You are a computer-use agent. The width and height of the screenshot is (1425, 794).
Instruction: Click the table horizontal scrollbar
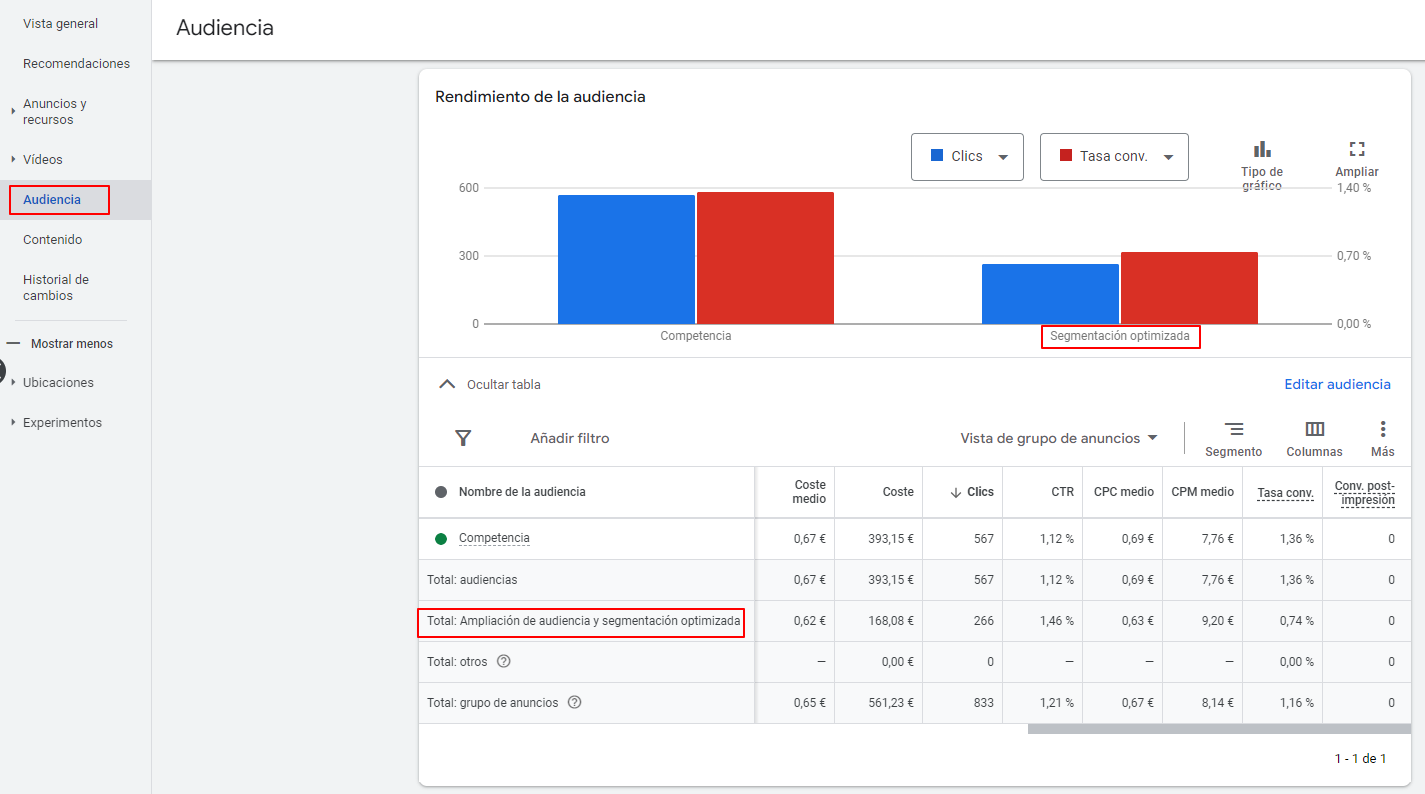(x=1219, y=728)
